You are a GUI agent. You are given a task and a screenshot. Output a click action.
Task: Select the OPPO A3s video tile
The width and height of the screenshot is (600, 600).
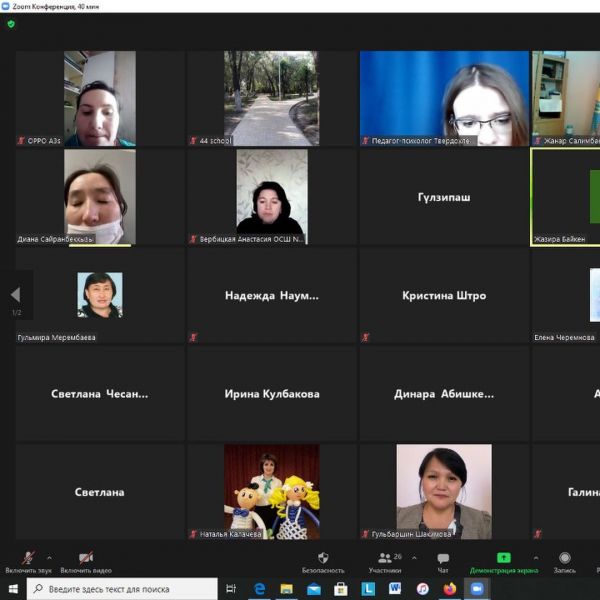coord(100,98)
